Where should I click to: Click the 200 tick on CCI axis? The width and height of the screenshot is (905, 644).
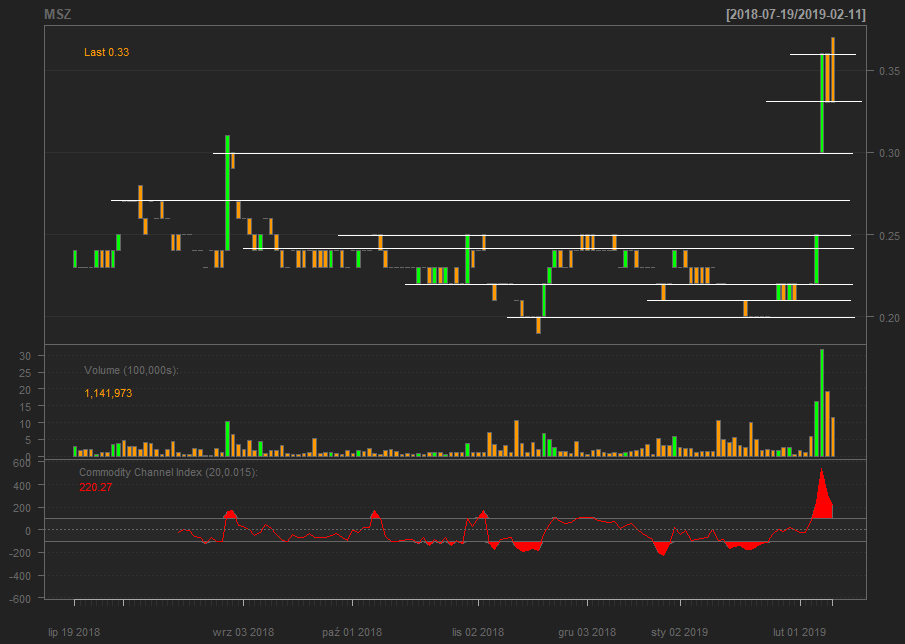tap(22, 508)
